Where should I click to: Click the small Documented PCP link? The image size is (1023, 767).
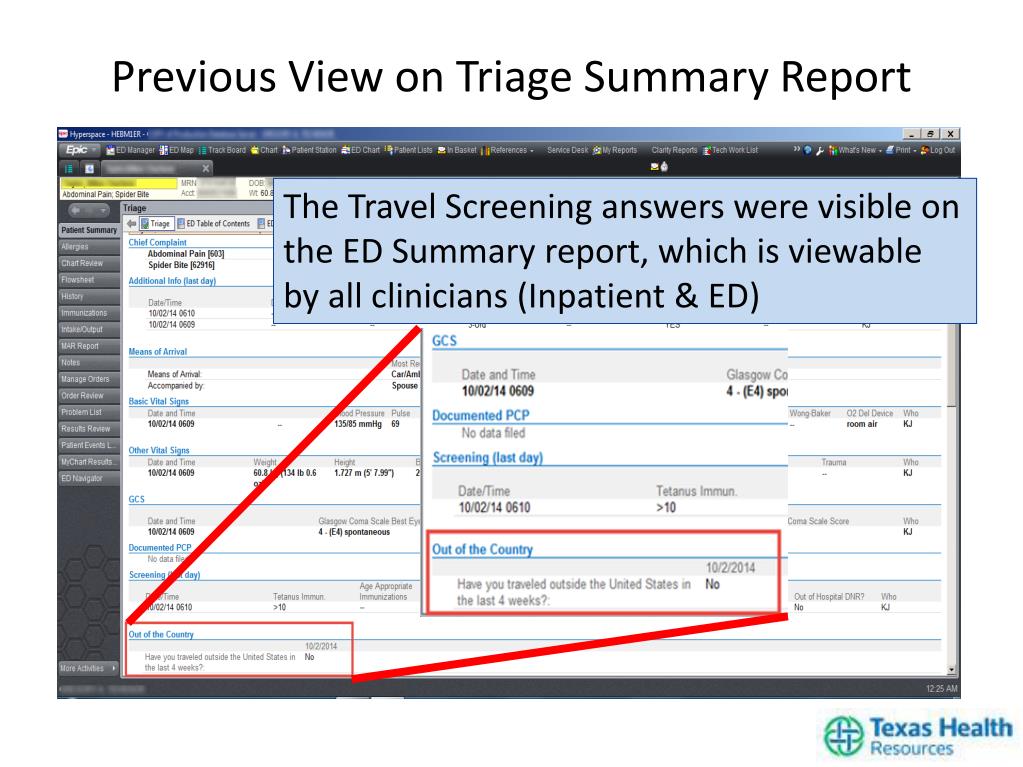(x=160, y=548)
